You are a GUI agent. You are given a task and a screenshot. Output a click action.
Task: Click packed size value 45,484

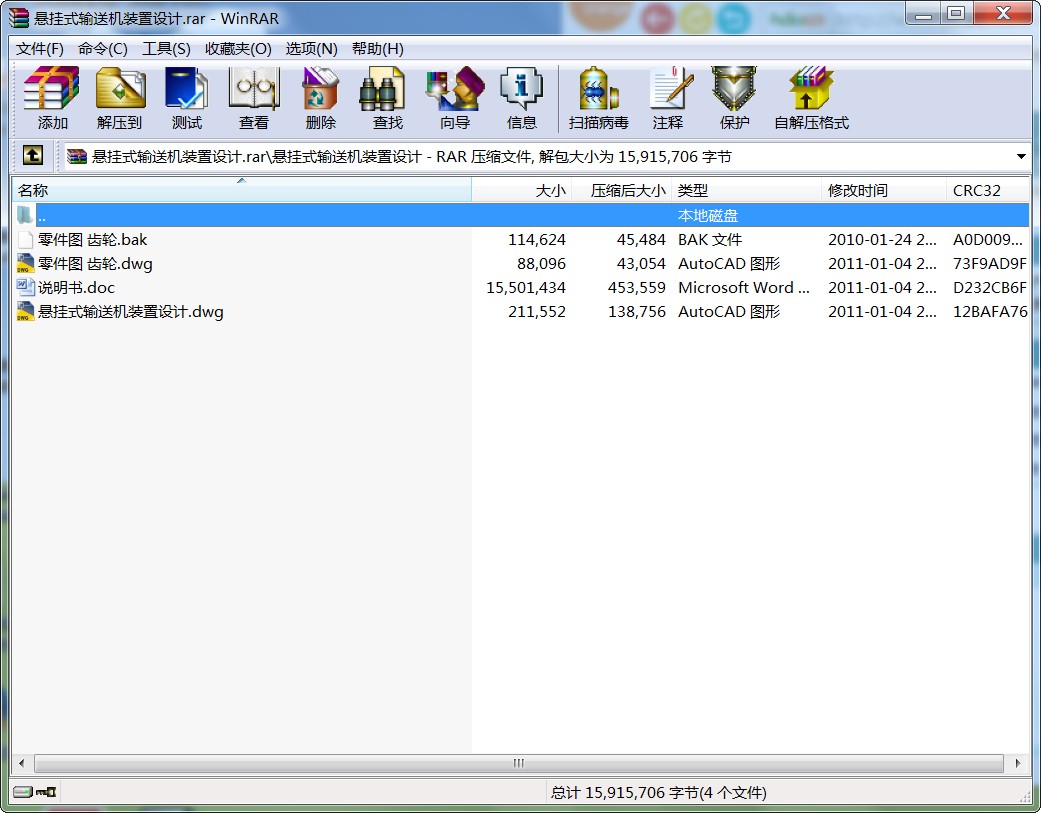click(x=641, y=240)
